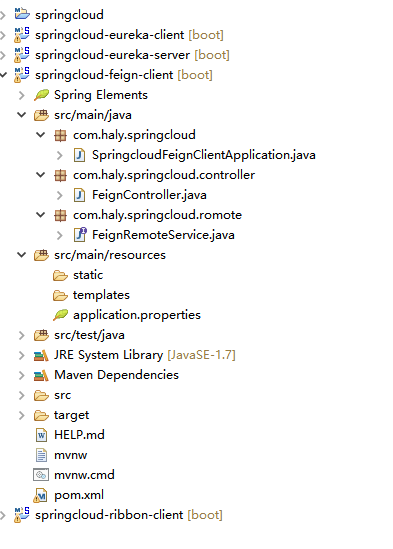Click the com.haly.springcloud package icon
393x549 pixels.
(60, 135)
